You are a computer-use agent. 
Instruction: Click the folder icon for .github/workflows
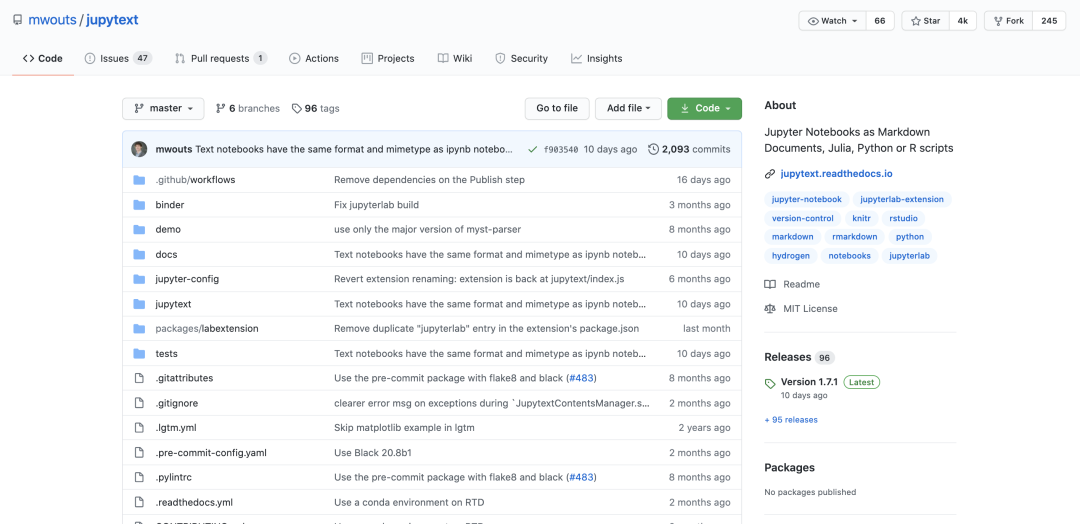pos(139,180)
